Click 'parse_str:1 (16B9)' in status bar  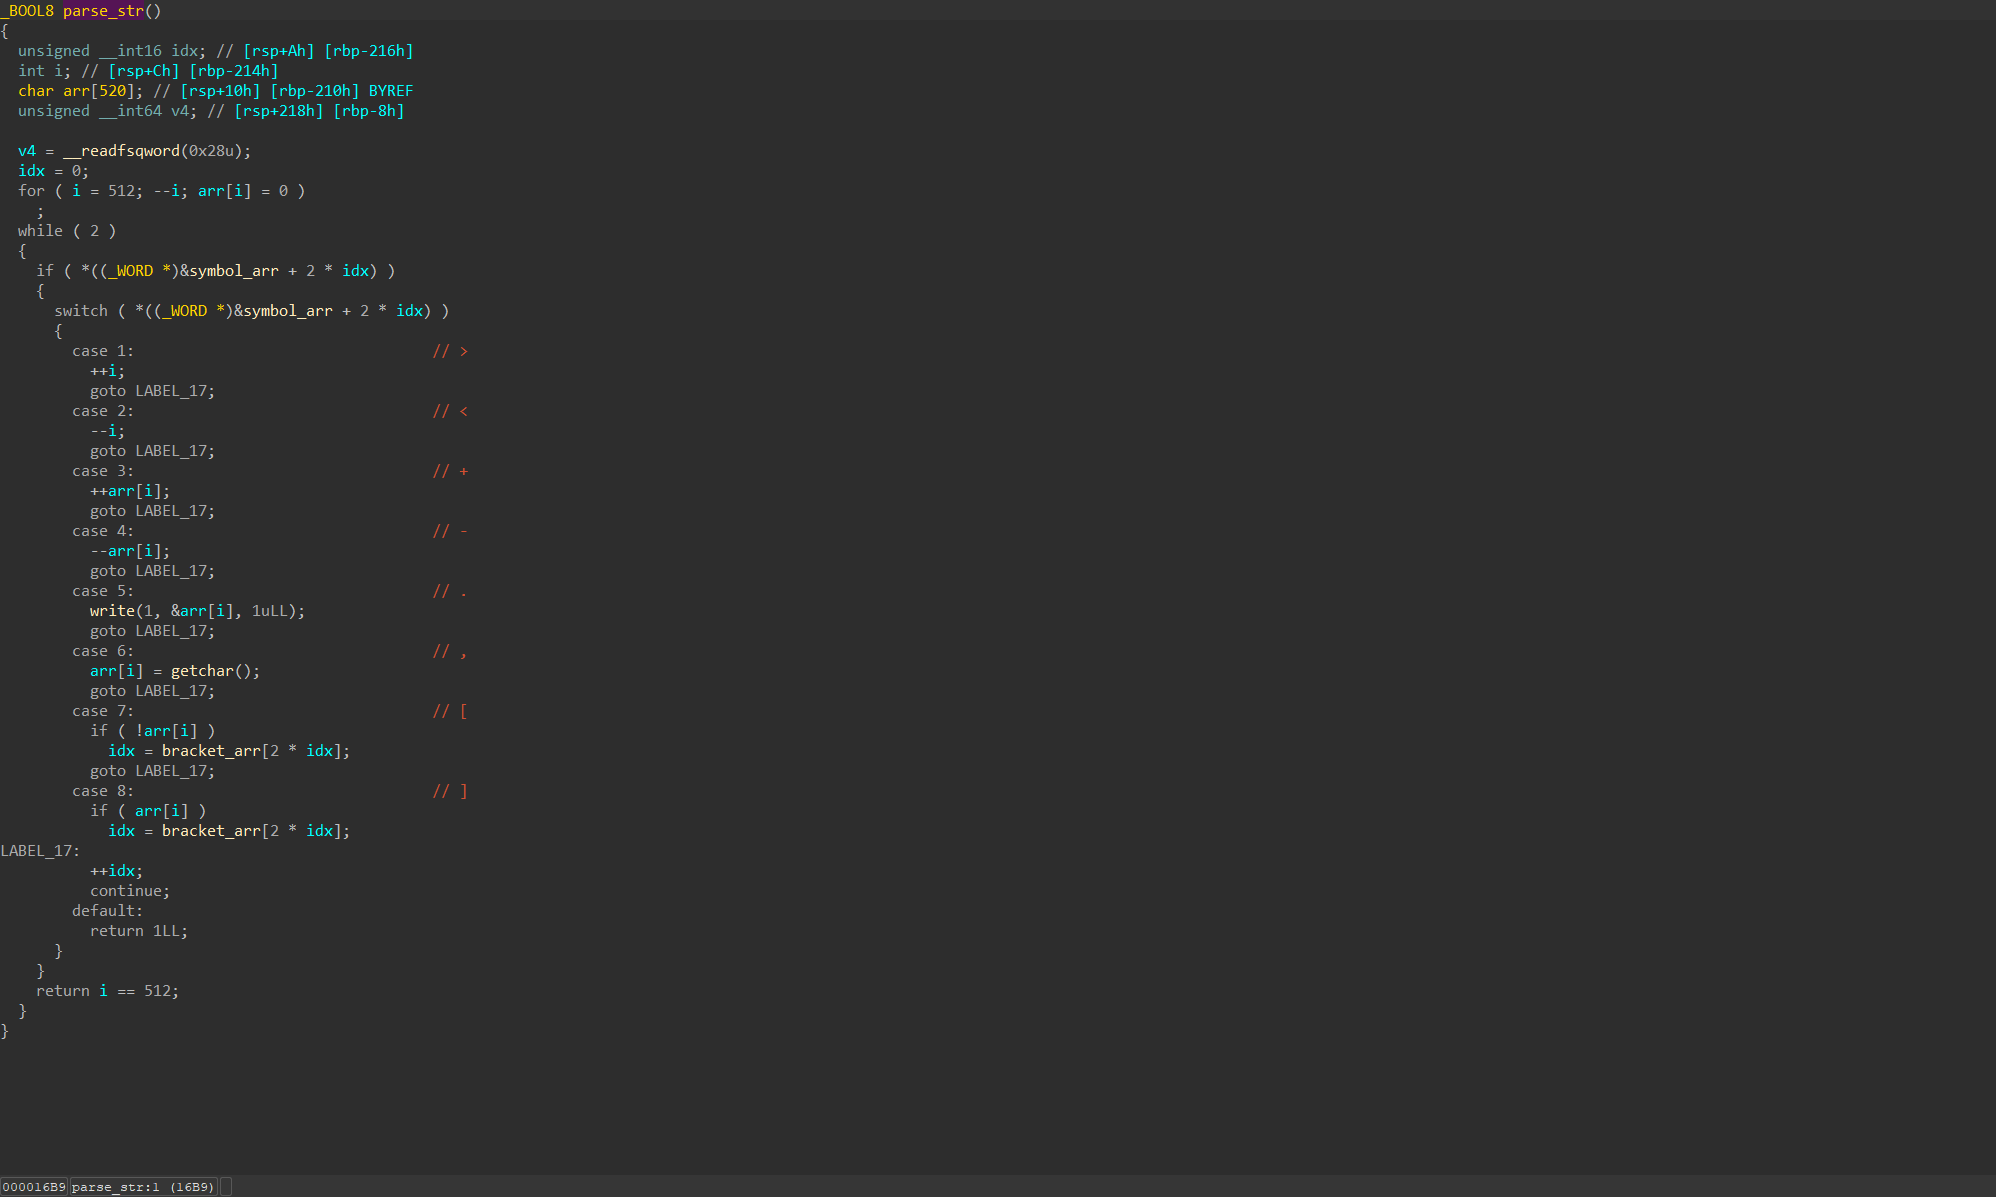click(x=143, y=1187)
